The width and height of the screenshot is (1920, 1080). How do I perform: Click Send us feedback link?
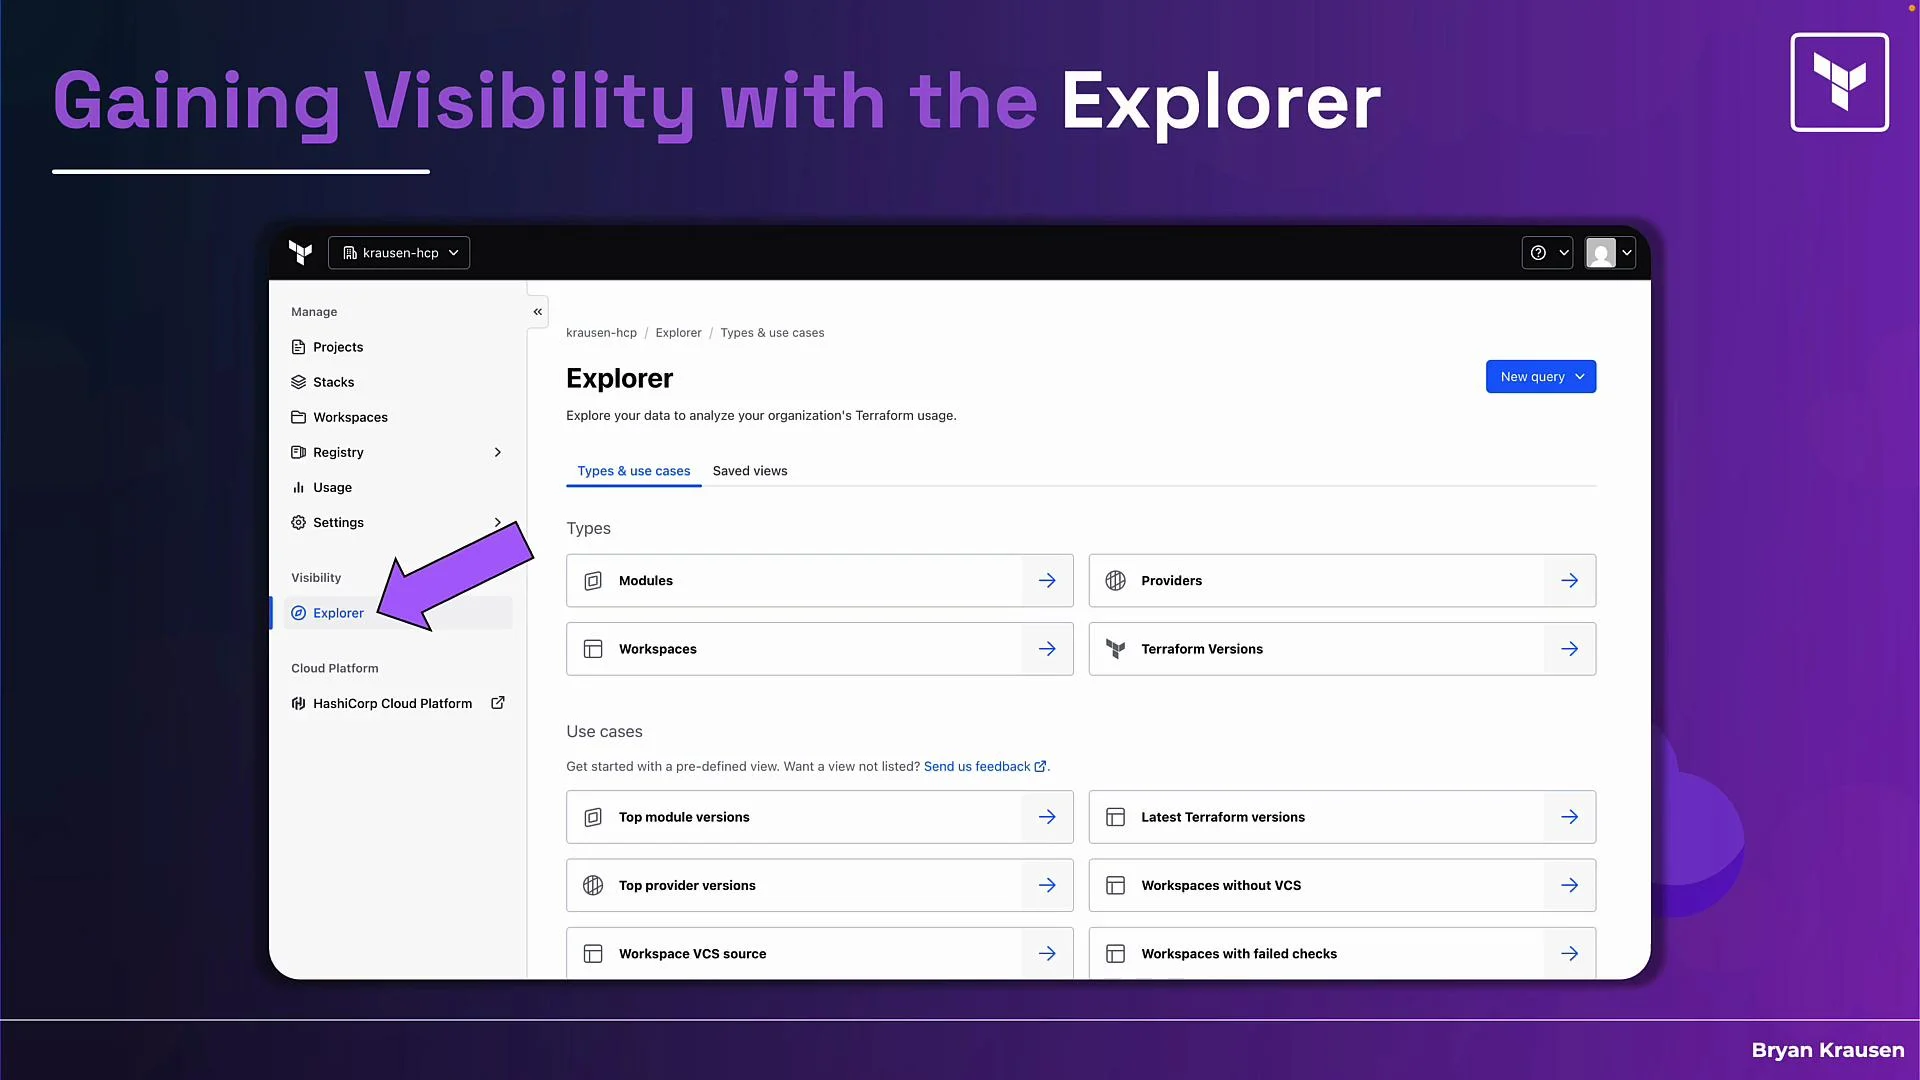click(984, 767)
